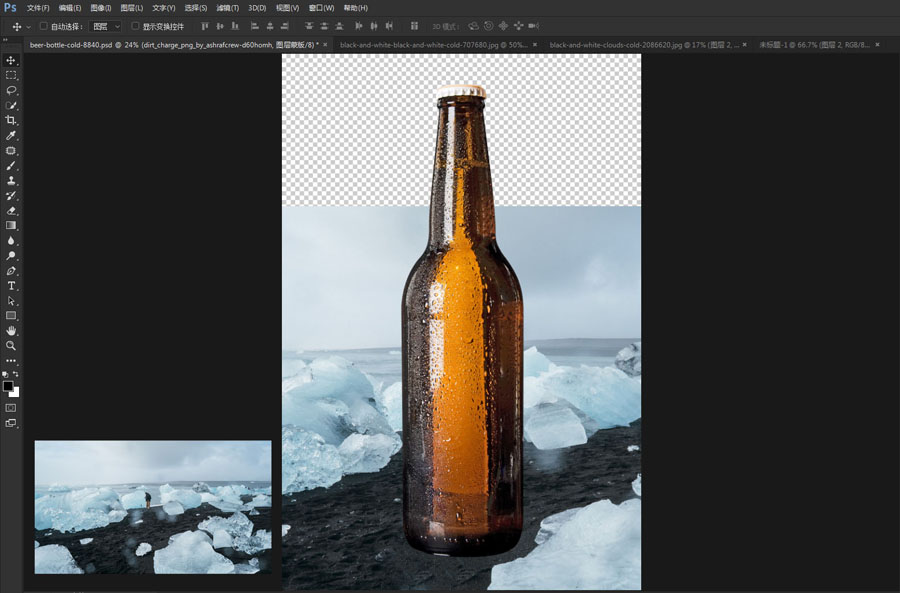The height and width of the screenshot is (593, 900).
Task: Close the beer-bottle-cold-8840.psd tab
Action: (325, 45)
